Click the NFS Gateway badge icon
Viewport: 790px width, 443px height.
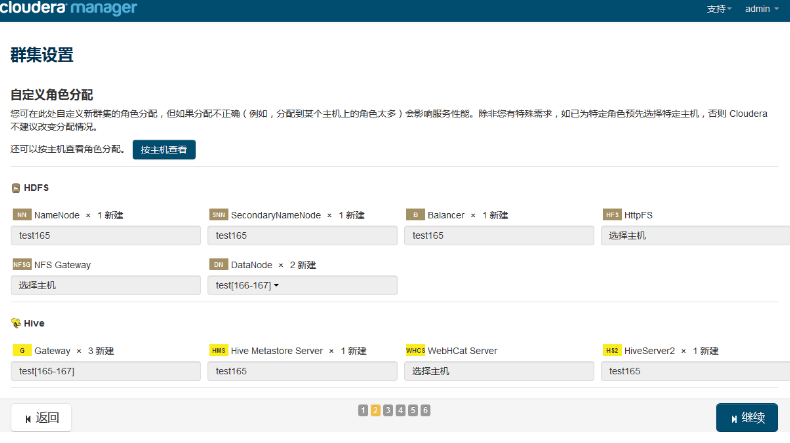[22, 265]
